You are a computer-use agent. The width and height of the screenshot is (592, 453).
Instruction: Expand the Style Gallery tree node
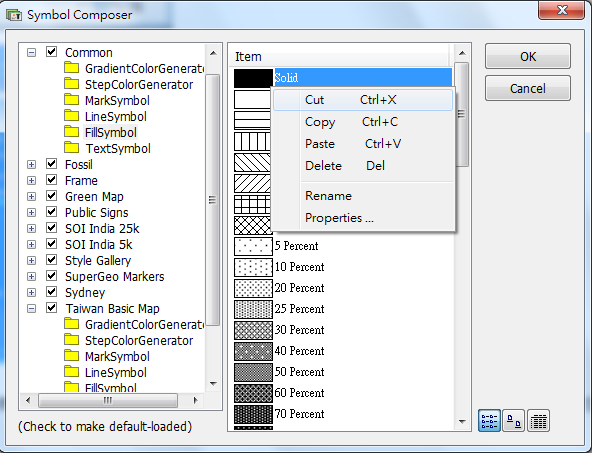[32, 260]
